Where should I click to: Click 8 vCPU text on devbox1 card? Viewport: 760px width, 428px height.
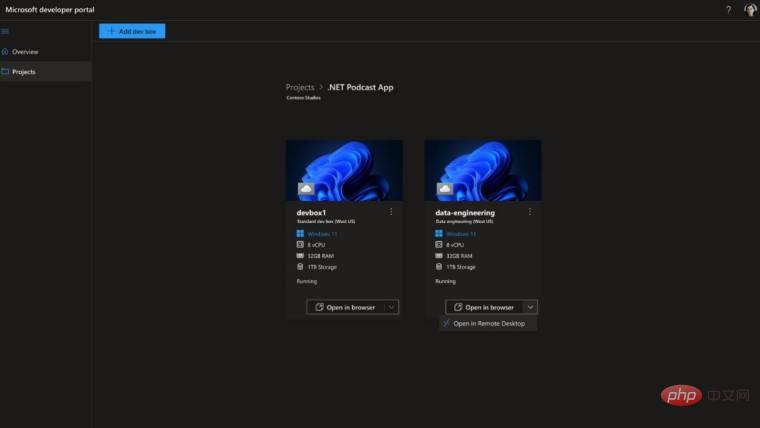(x=316, y=245)
